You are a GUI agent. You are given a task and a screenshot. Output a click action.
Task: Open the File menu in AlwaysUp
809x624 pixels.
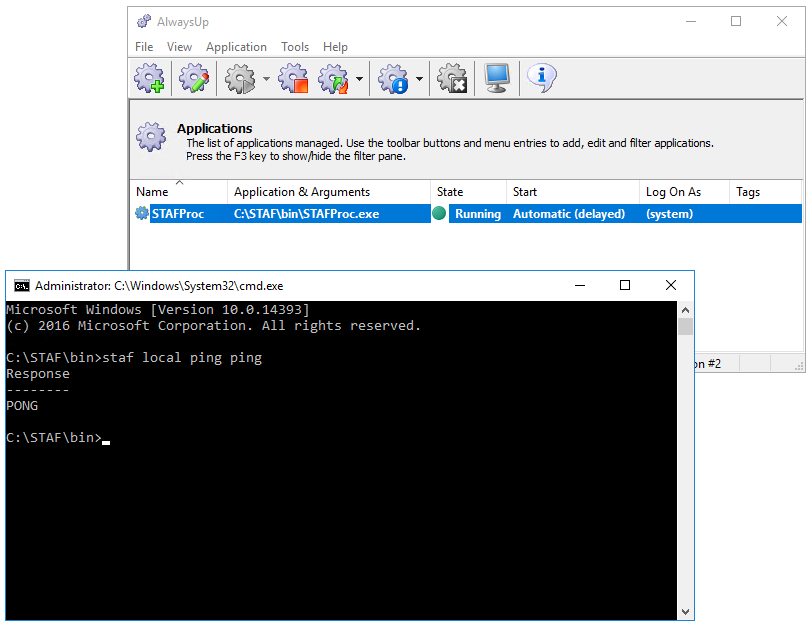pos(144,47)
